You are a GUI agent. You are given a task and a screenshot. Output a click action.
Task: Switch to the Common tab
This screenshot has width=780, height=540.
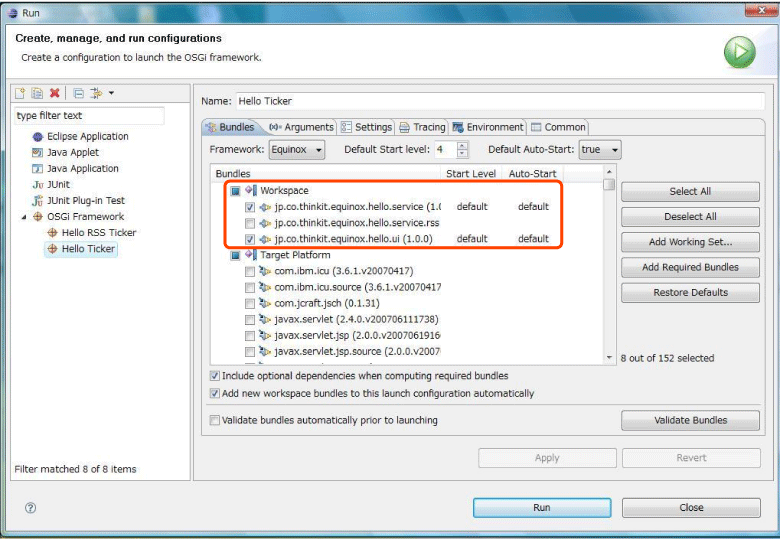[x=558, y=127]
